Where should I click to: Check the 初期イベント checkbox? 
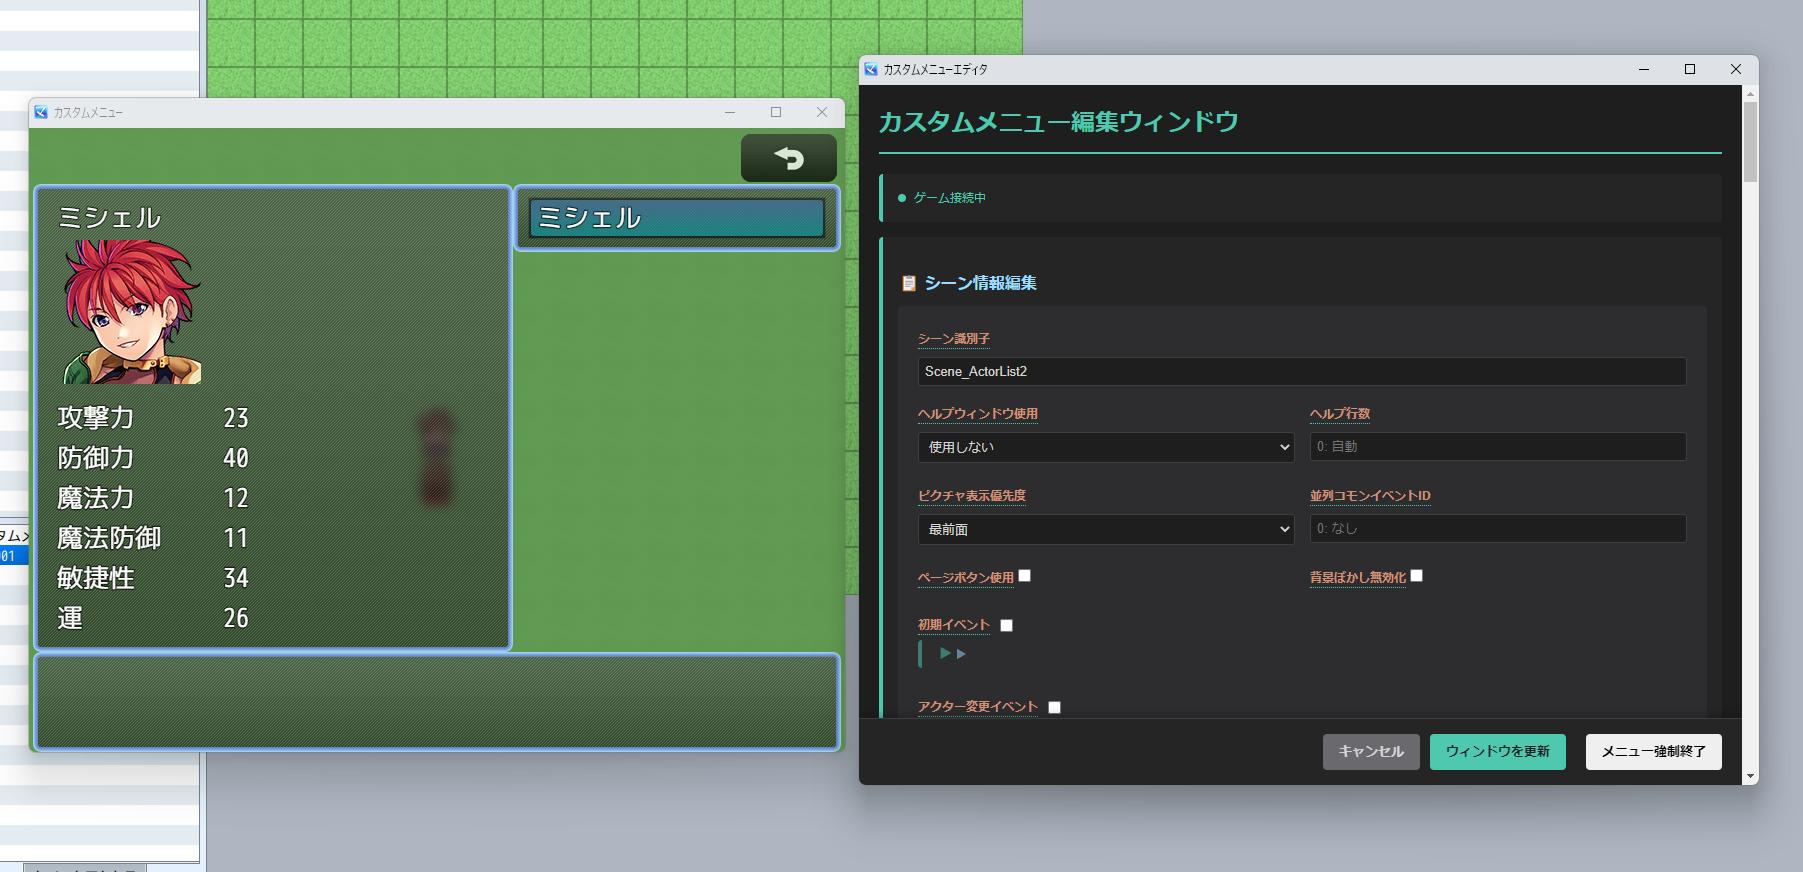point(1006,626)
